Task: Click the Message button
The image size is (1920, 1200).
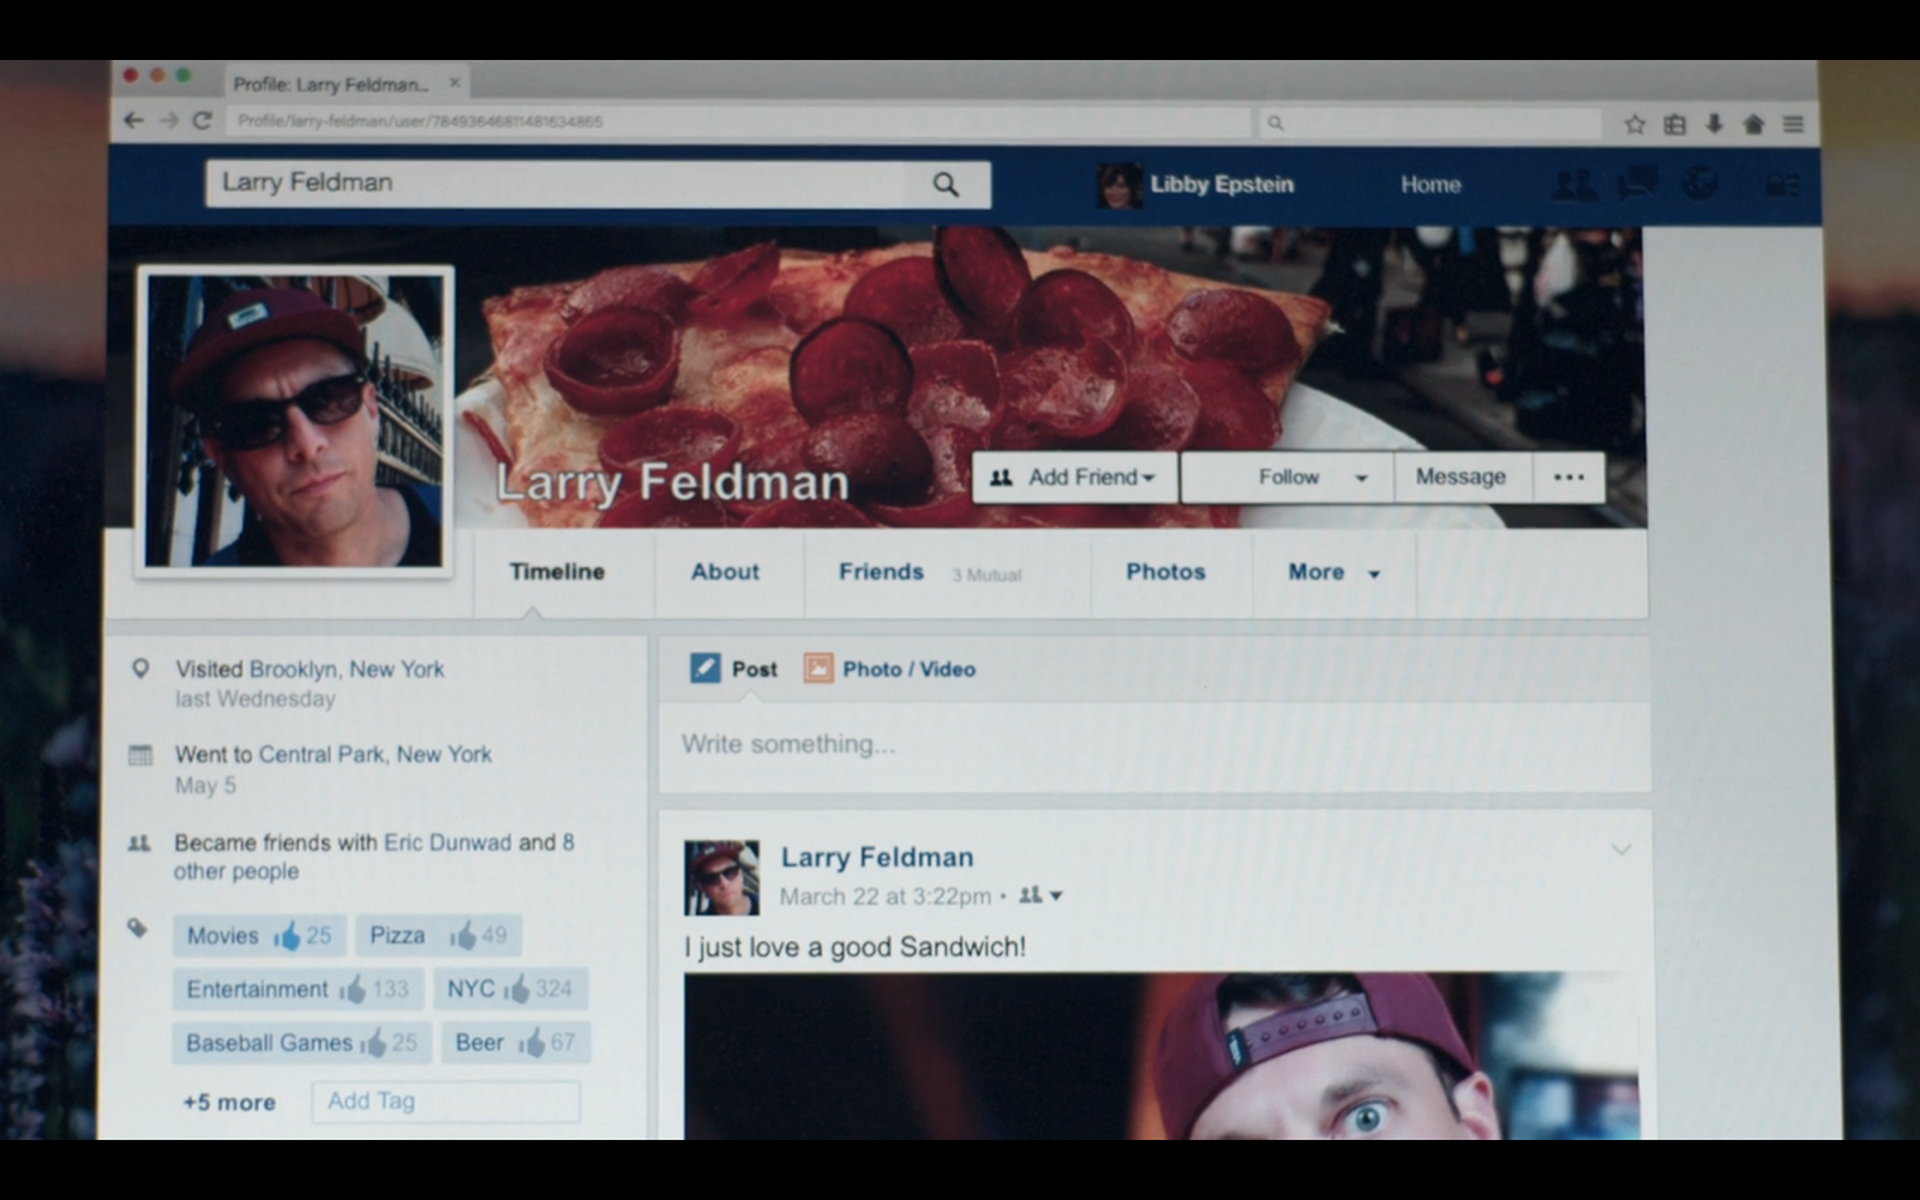Action: point(1460,477)
